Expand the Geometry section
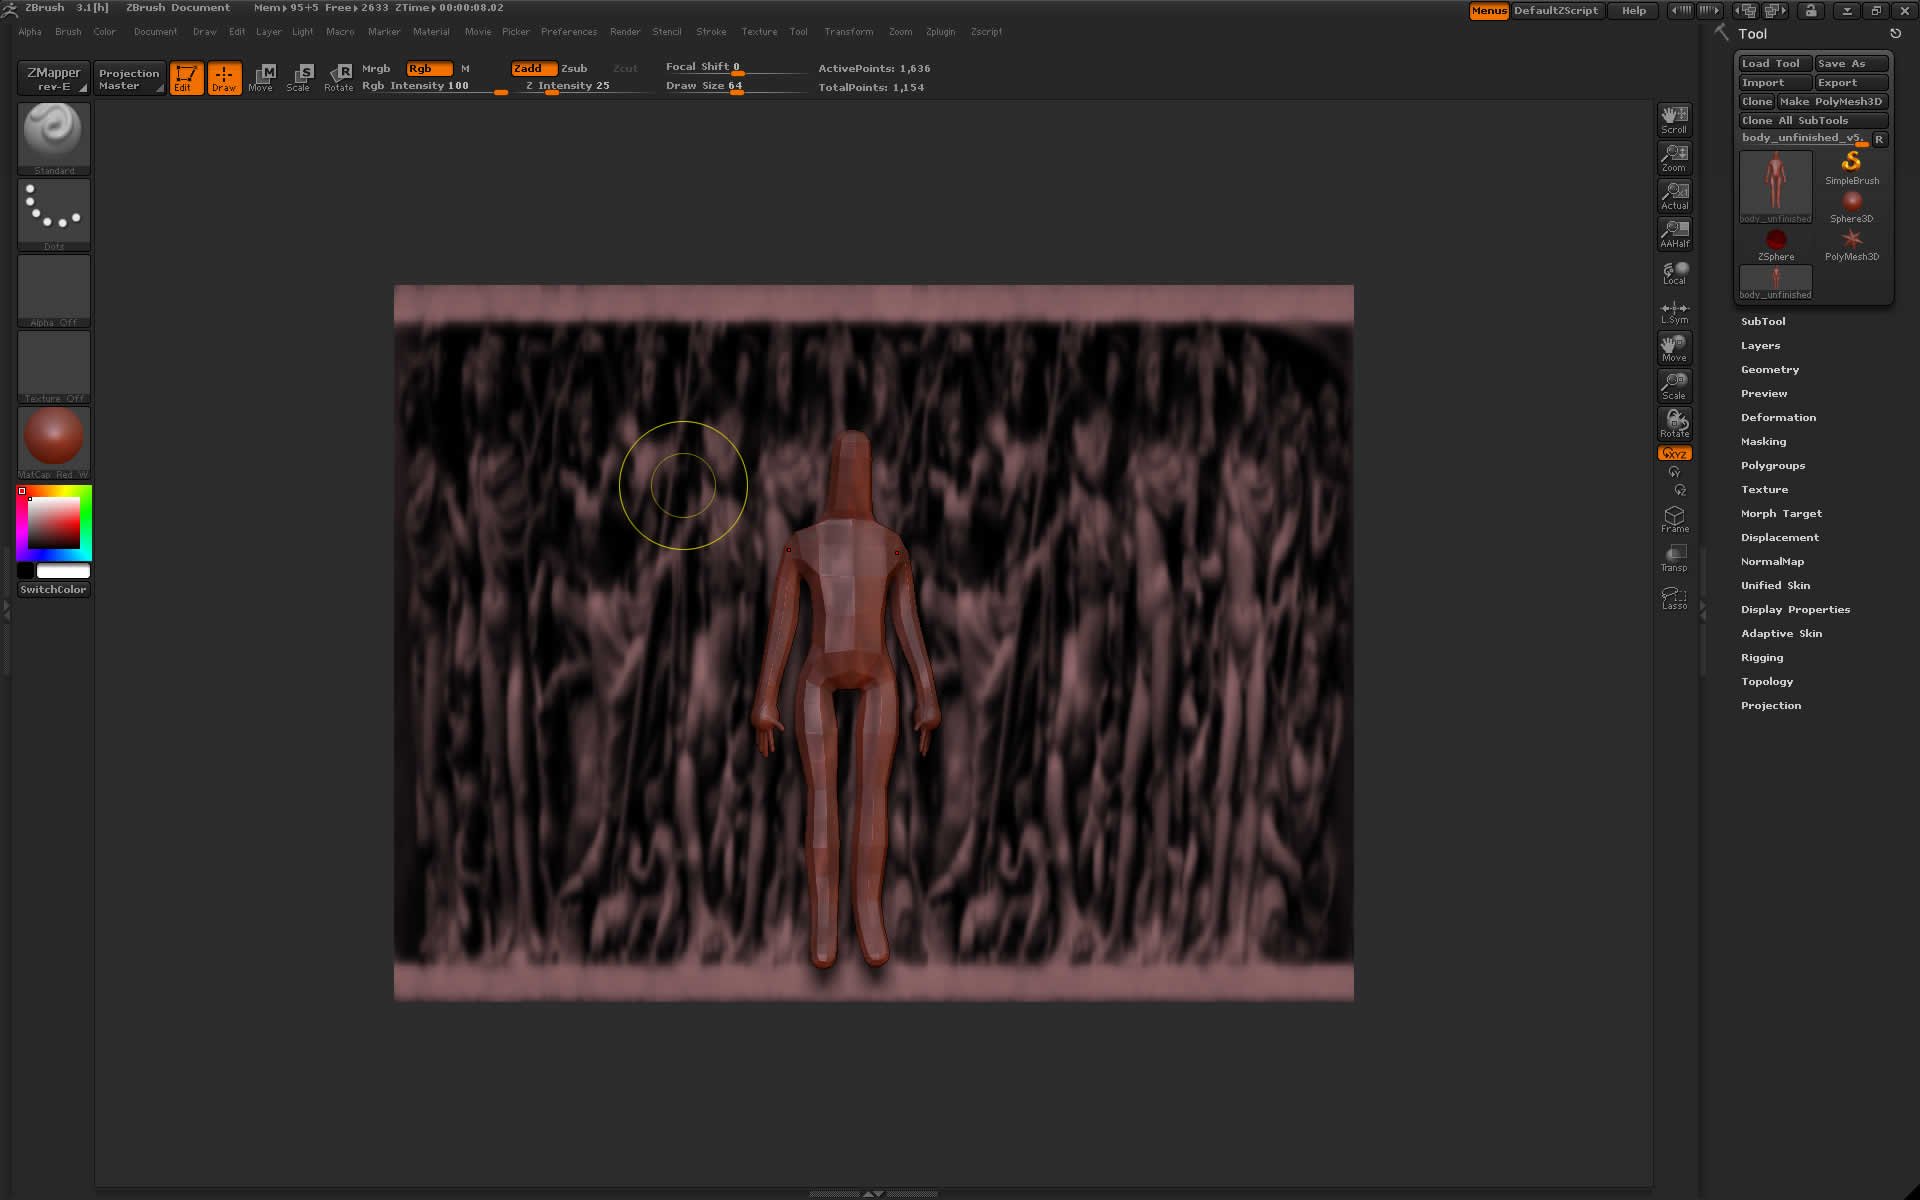 pos(1769,369)
